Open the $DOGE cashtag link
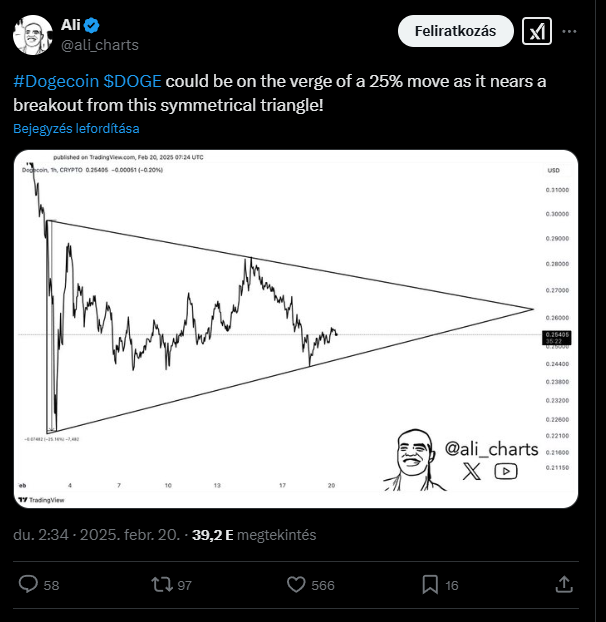Screen dimensions: 606x622 point(132,82)
